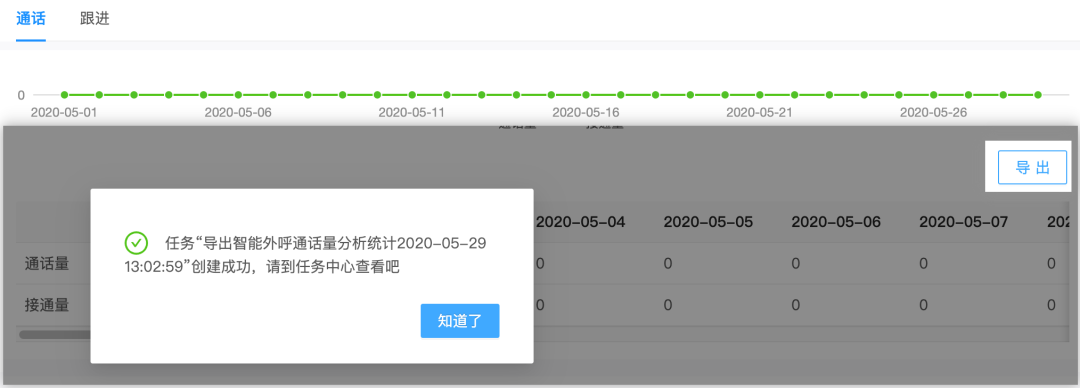The image size is (1080, 388).
Task: Click the 2020-05-16 axis label
Action: point(585,112)
